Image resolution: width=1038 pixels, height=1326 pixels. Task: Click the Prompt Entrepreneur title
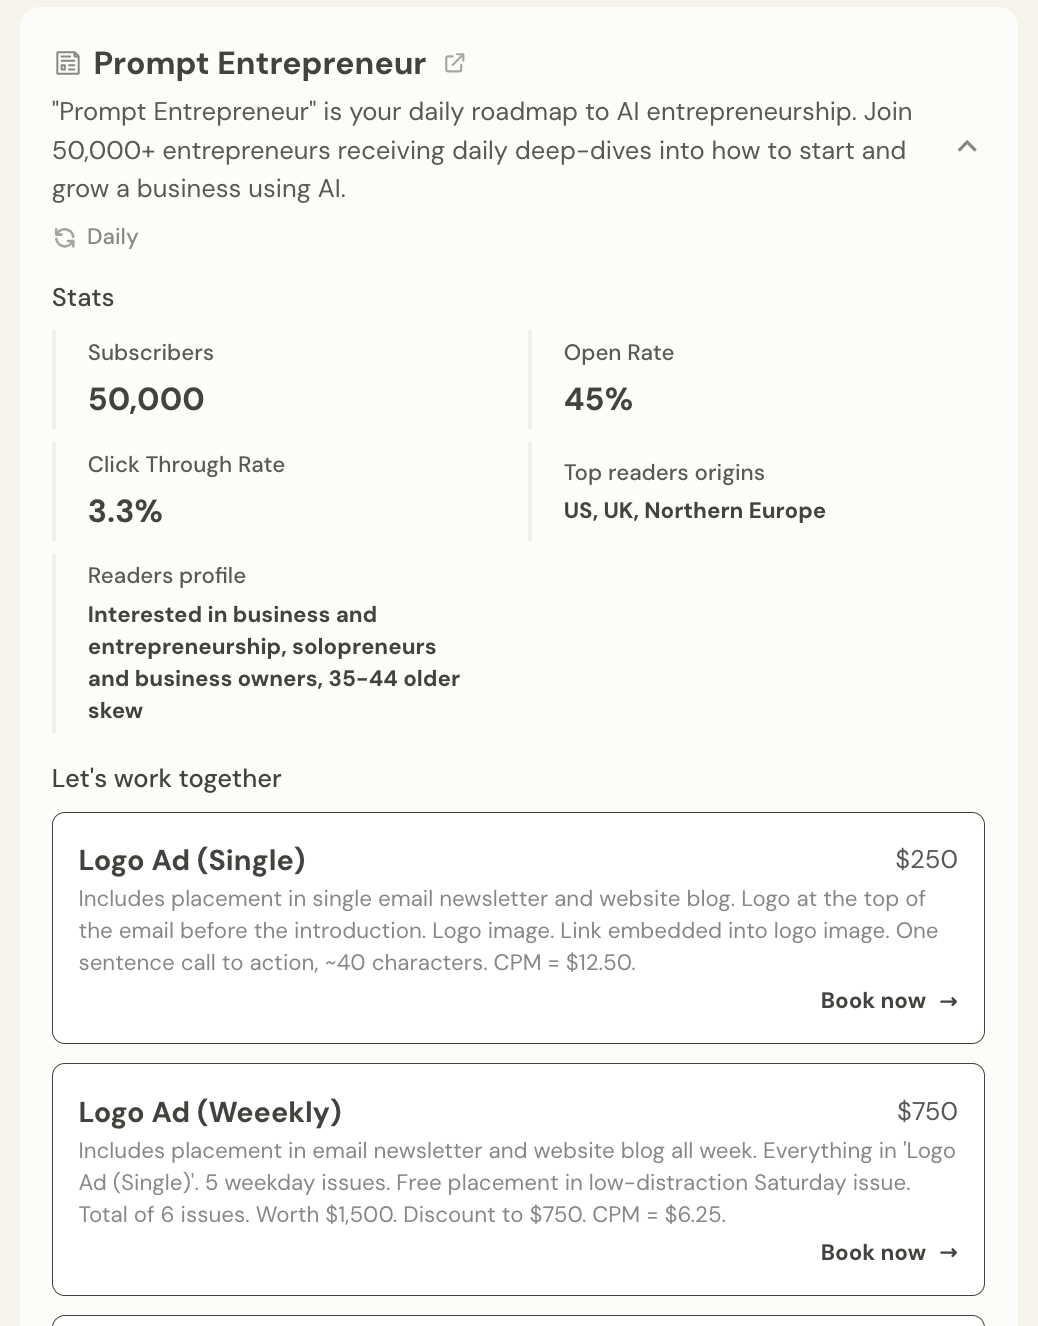pyautogui.click(x=259, y=64)
